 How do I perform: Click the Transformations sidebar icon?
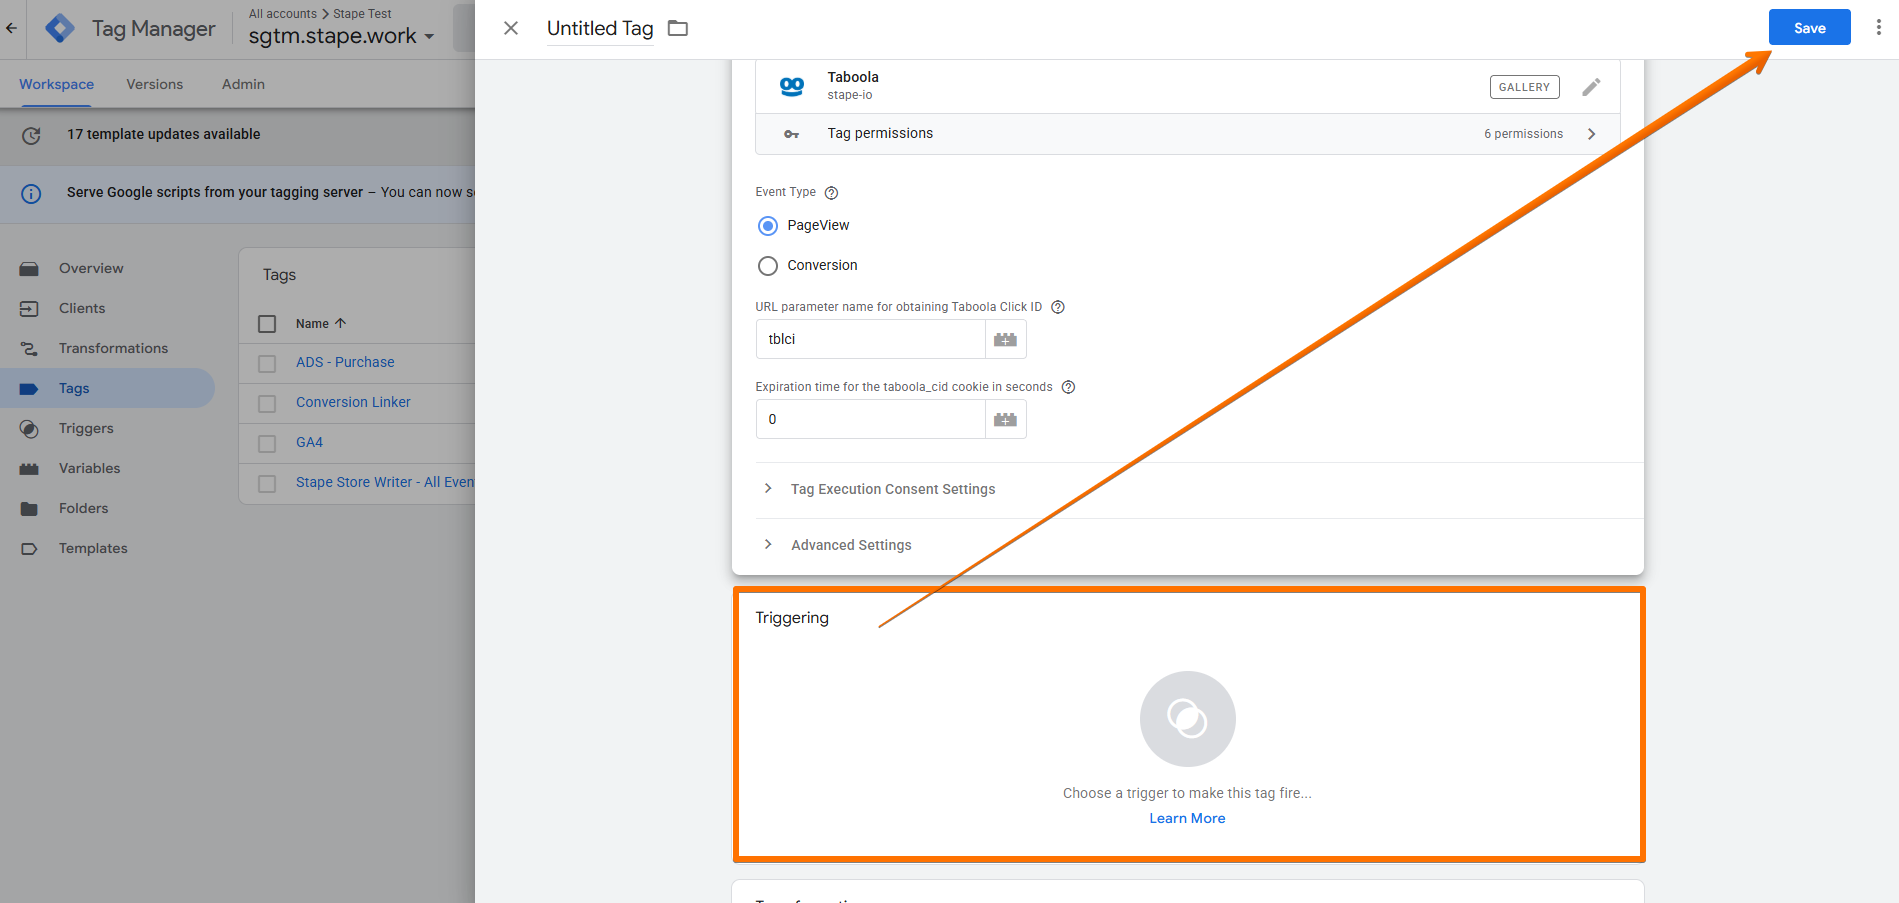click(29, 349)
